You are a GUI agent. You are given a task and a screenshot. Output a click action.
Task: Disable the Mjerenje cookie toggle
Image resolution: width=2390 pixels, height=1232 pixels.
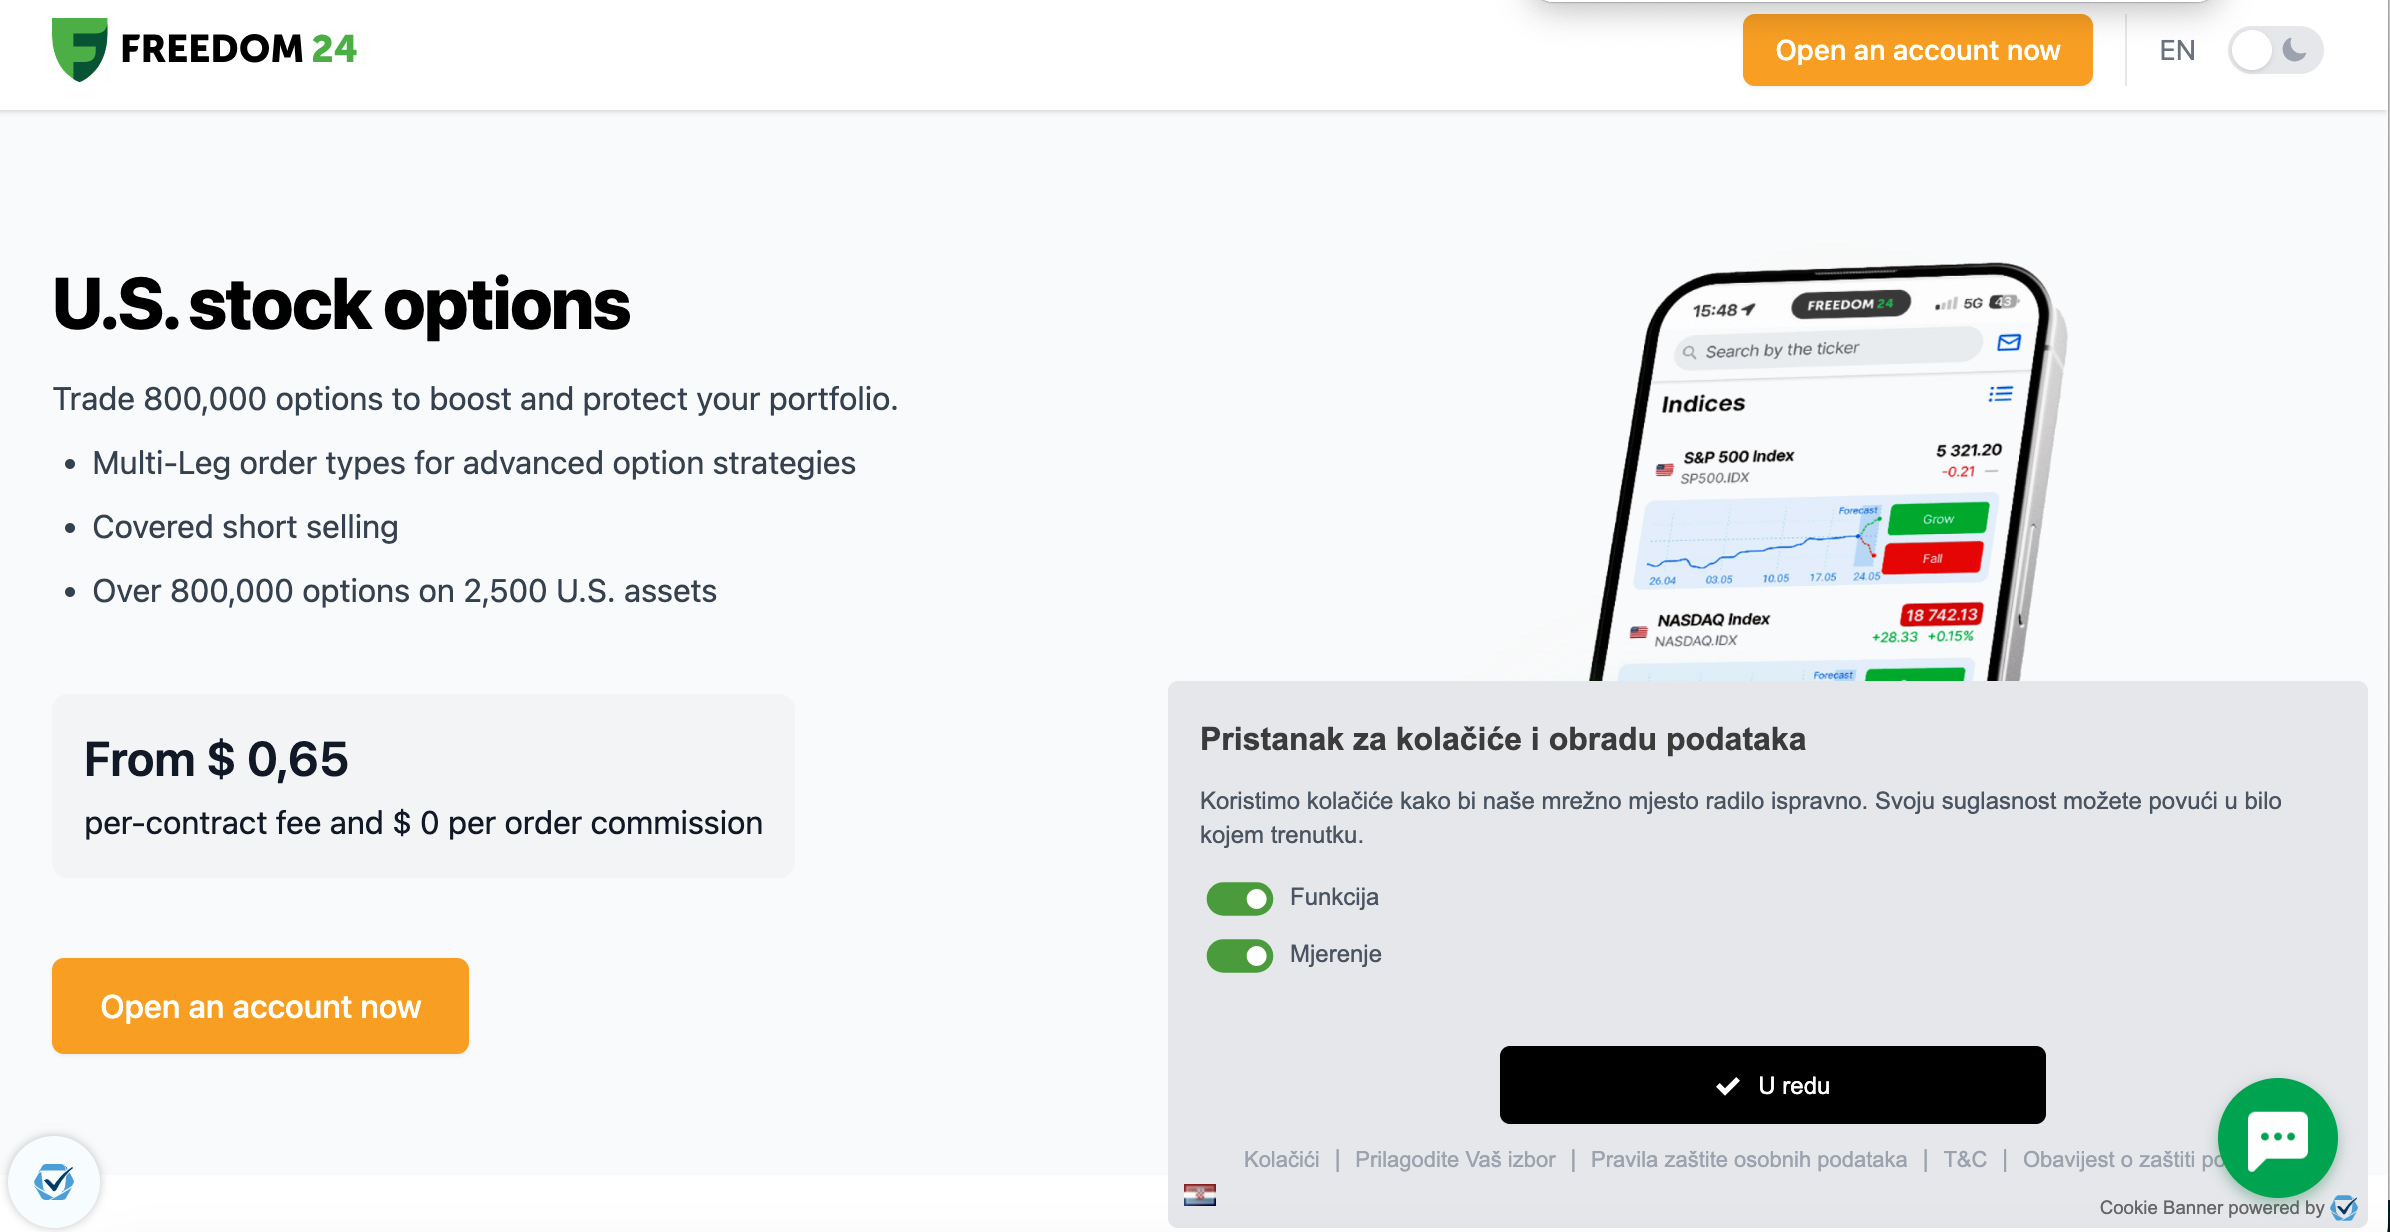click(1239, 955)
